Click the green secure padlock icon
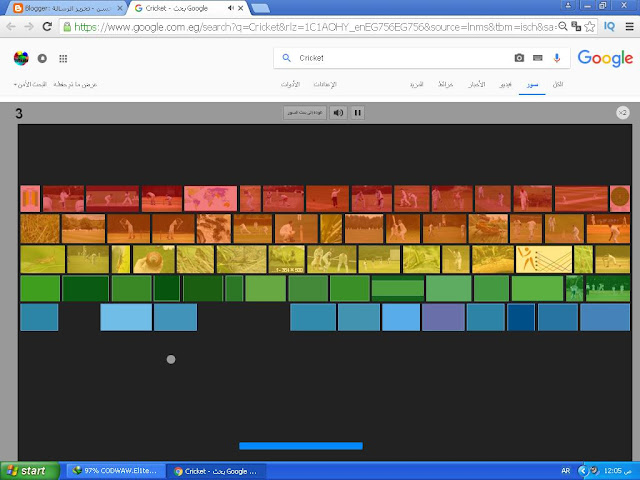The image size is (640, 480). pyautogui.click(x=67, y=27)
